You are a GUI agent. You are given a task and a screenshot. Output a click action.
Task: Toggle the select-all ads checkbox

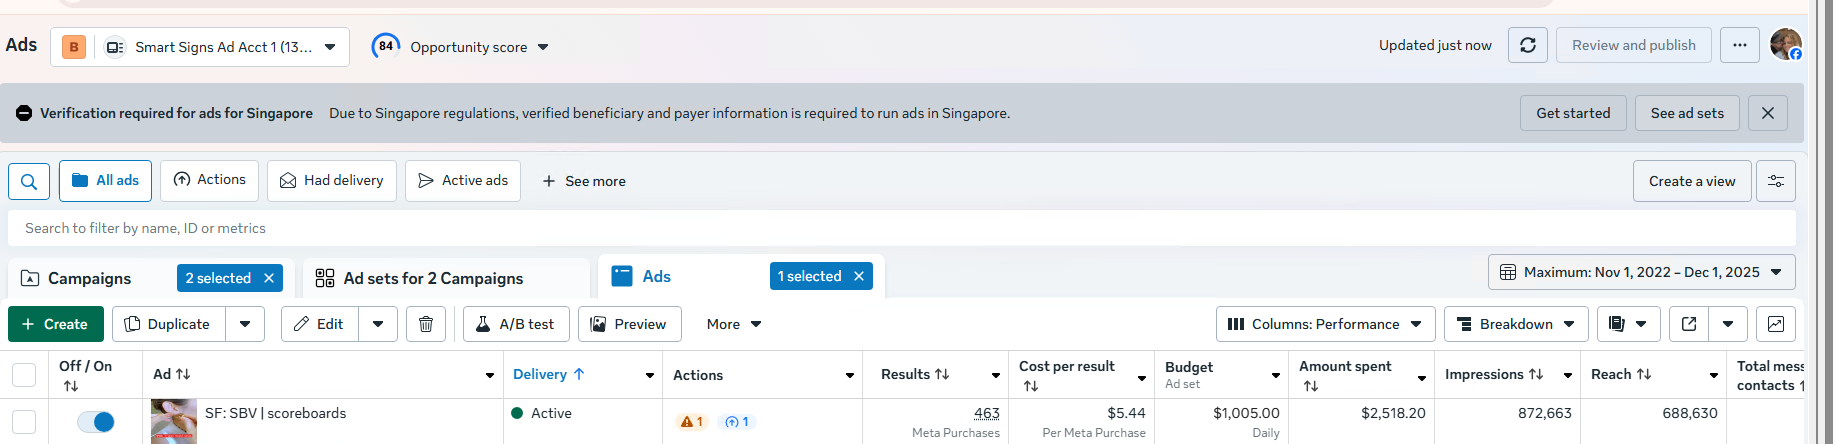(24, 375)
